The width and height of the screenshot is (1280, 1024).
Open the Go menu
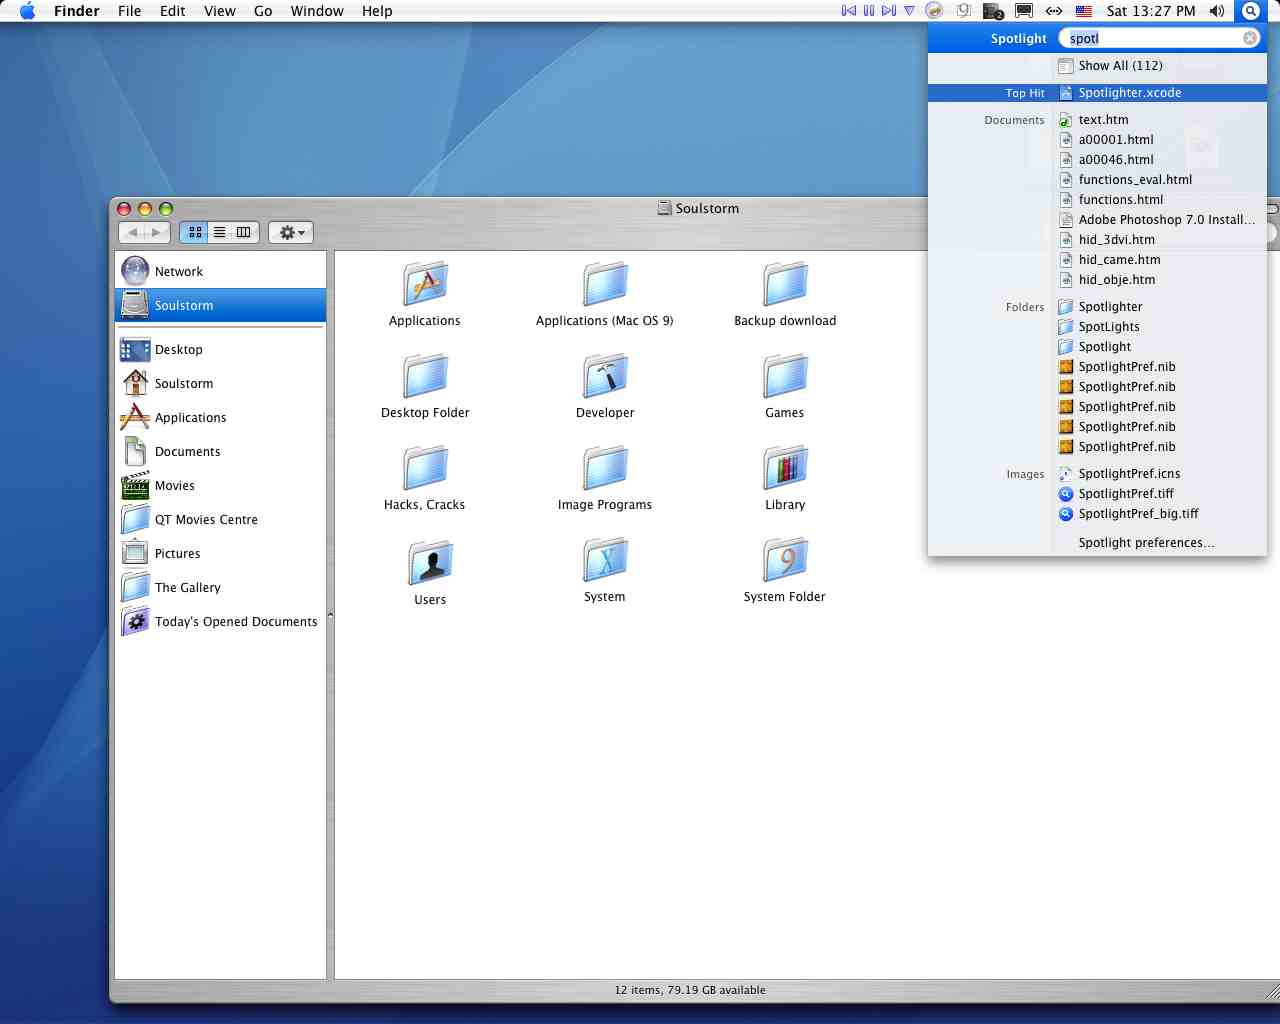[x=263, y=11]
